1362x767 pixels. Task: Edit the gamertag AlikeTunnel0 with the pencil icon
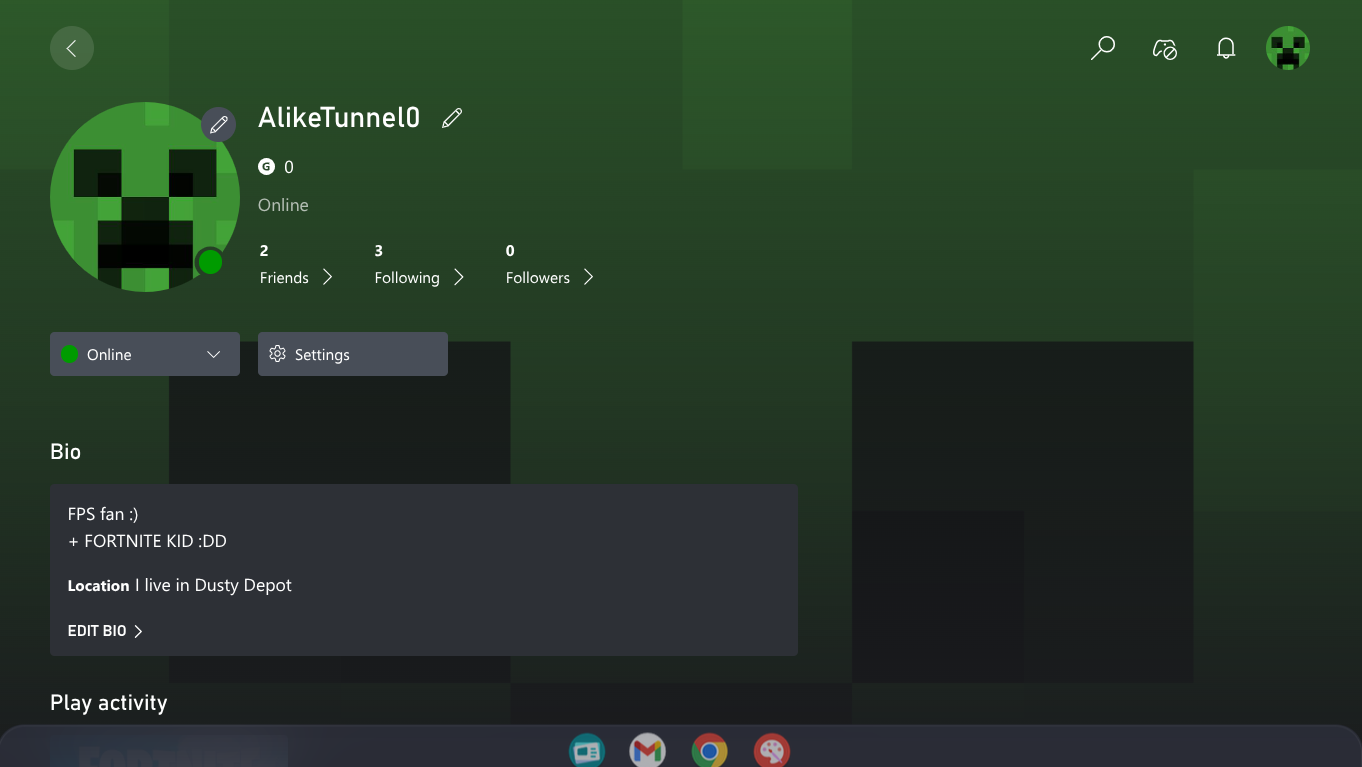(452, 118)
